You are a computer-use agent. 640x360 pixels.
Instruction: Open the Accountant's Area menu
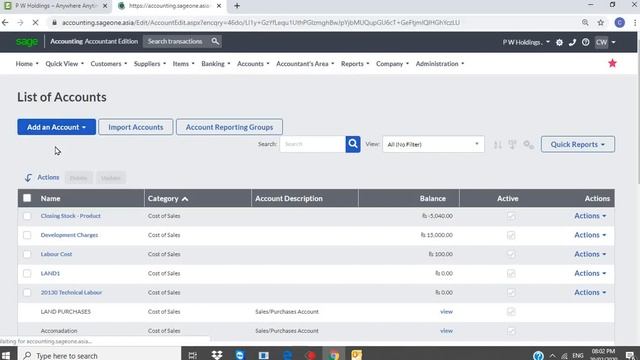tap(305, 64)
